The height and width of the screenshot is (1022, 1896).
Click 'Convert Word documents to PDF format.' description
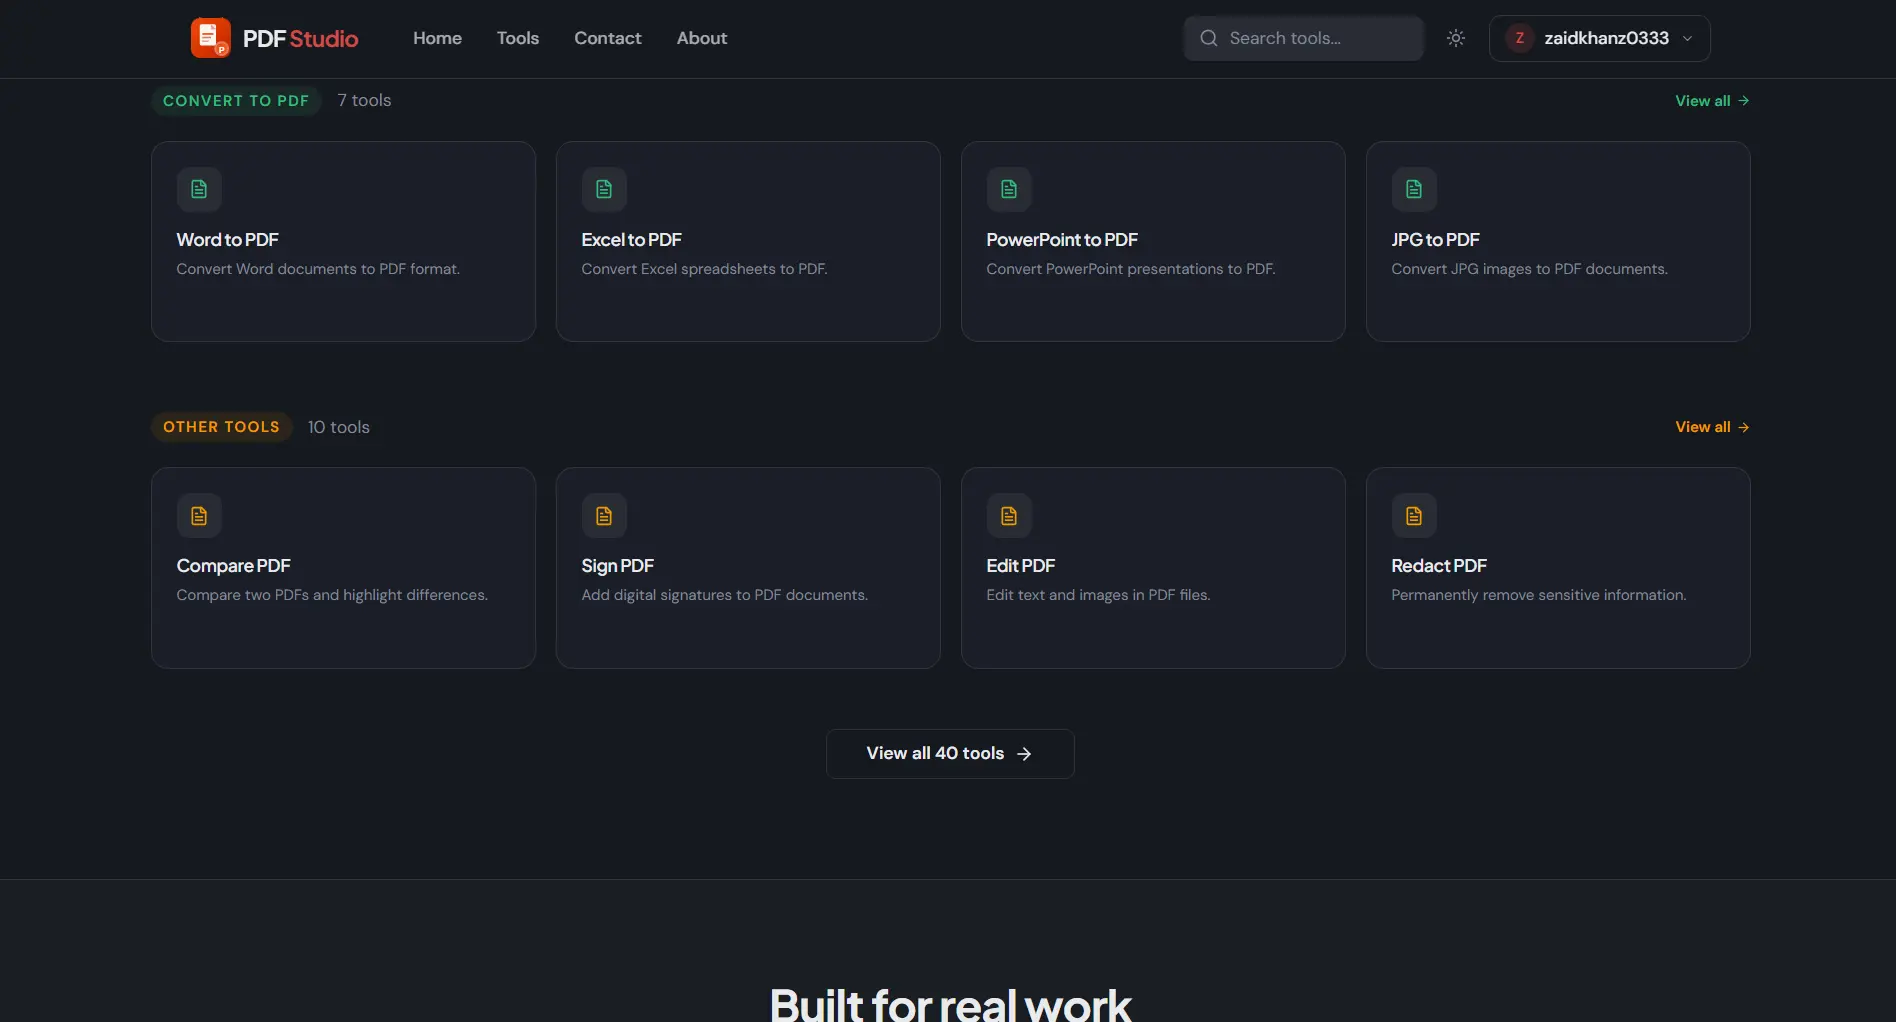[318, 269]
